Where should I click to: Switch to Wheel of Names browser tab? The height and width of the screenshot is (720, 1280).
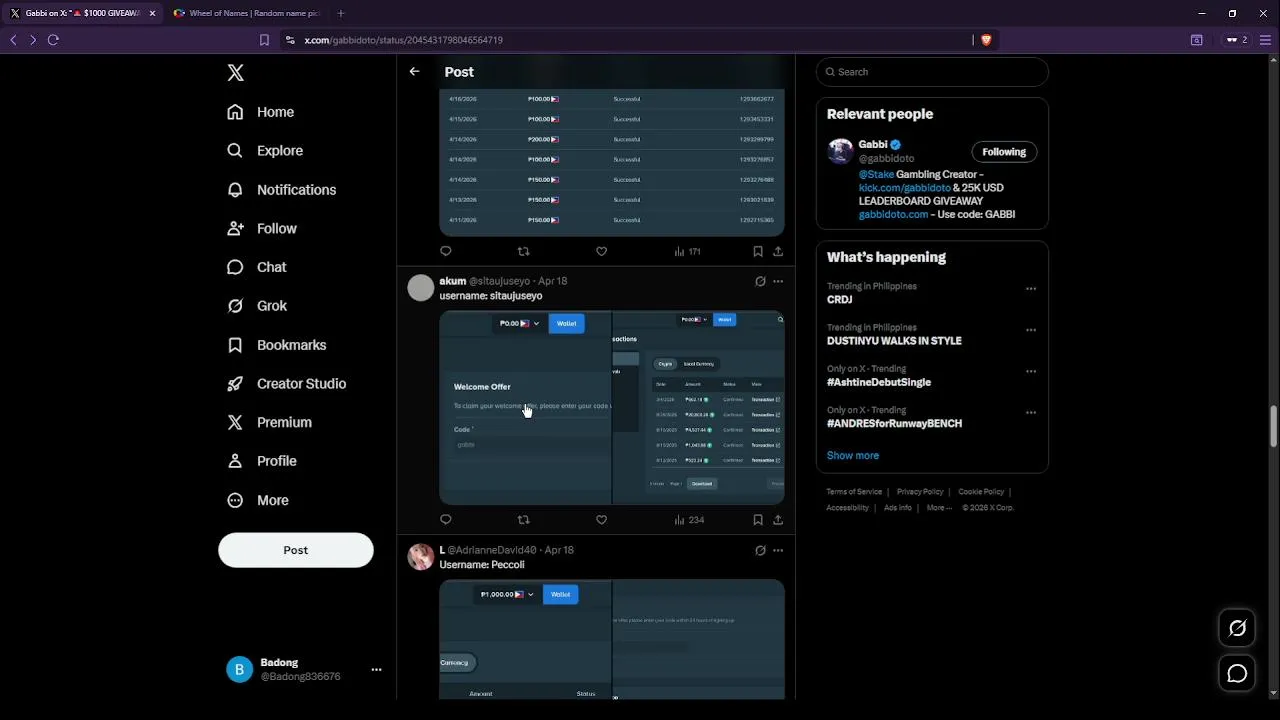[x=246, y=13]
